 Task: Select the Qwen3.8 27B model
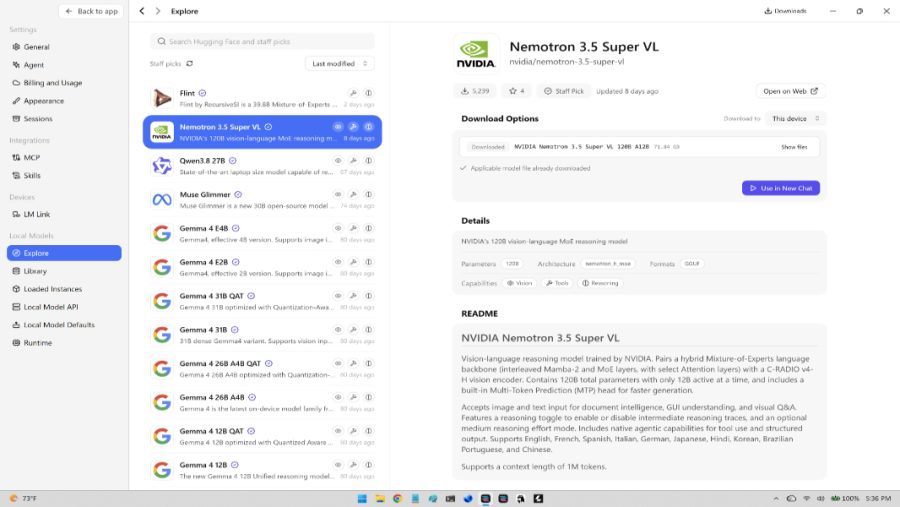262,166
